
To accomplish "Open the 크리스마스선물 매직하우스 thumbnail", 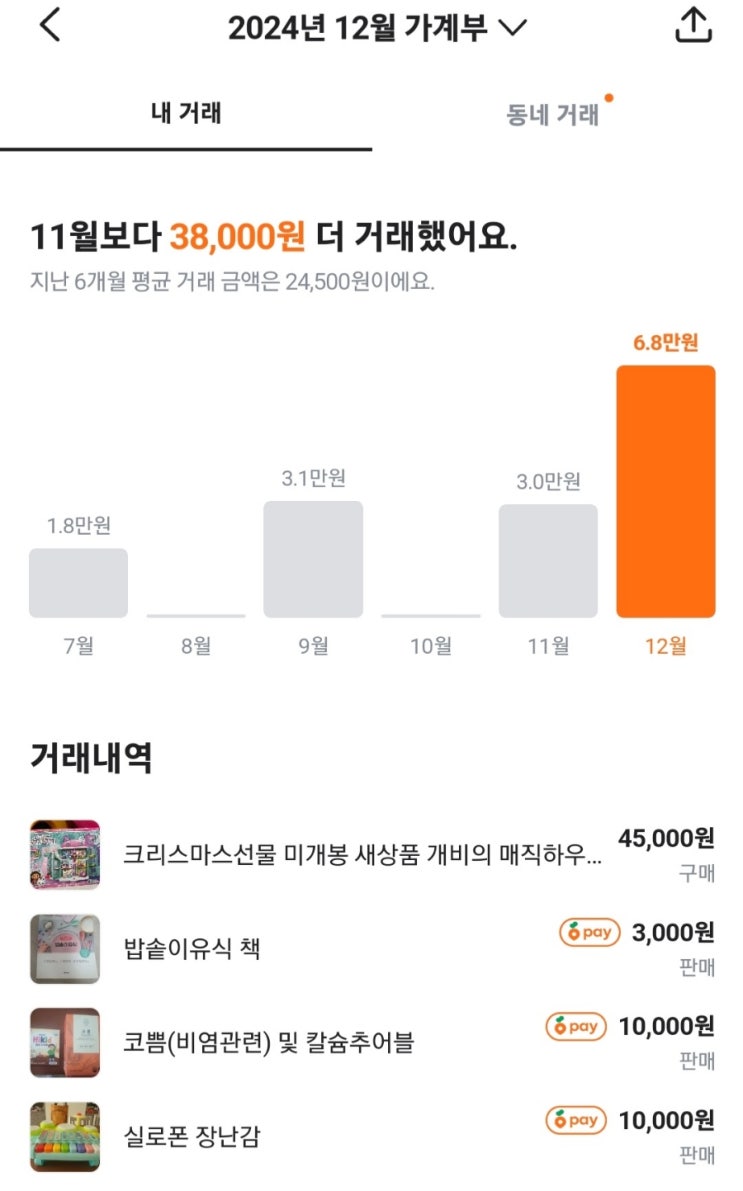I will (65, 854).
